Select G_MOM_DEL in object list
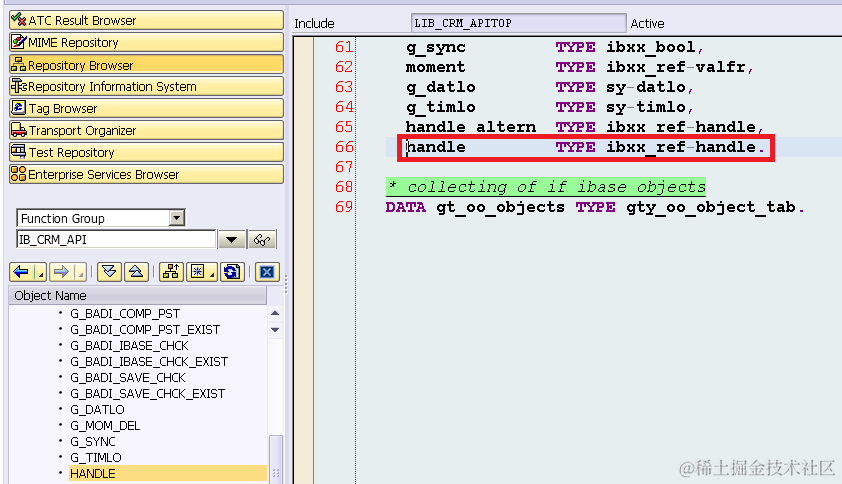The height and width of the screenshot is (484, 842). tap(105, 426)
